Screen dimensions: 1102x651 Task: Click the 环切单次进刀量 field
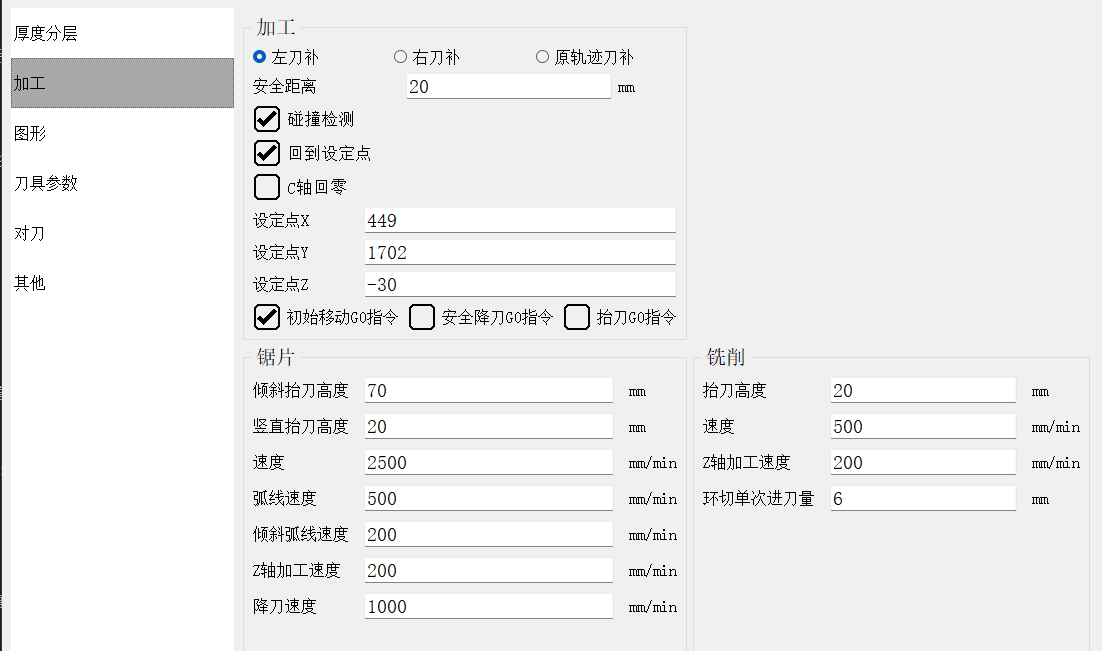pyautogui.click(x=923, y=499)
